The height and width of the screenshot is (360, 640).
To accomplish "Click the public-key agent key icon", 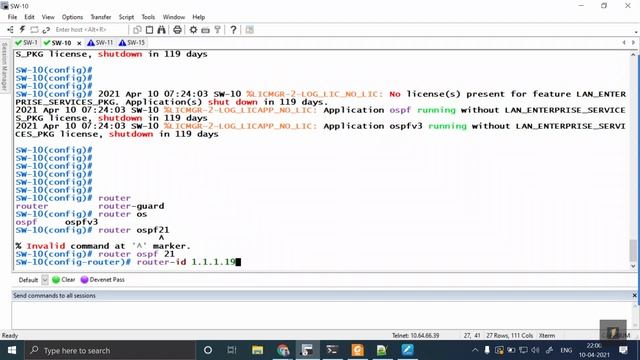I will pyautogui.click(x=218, y=30).
